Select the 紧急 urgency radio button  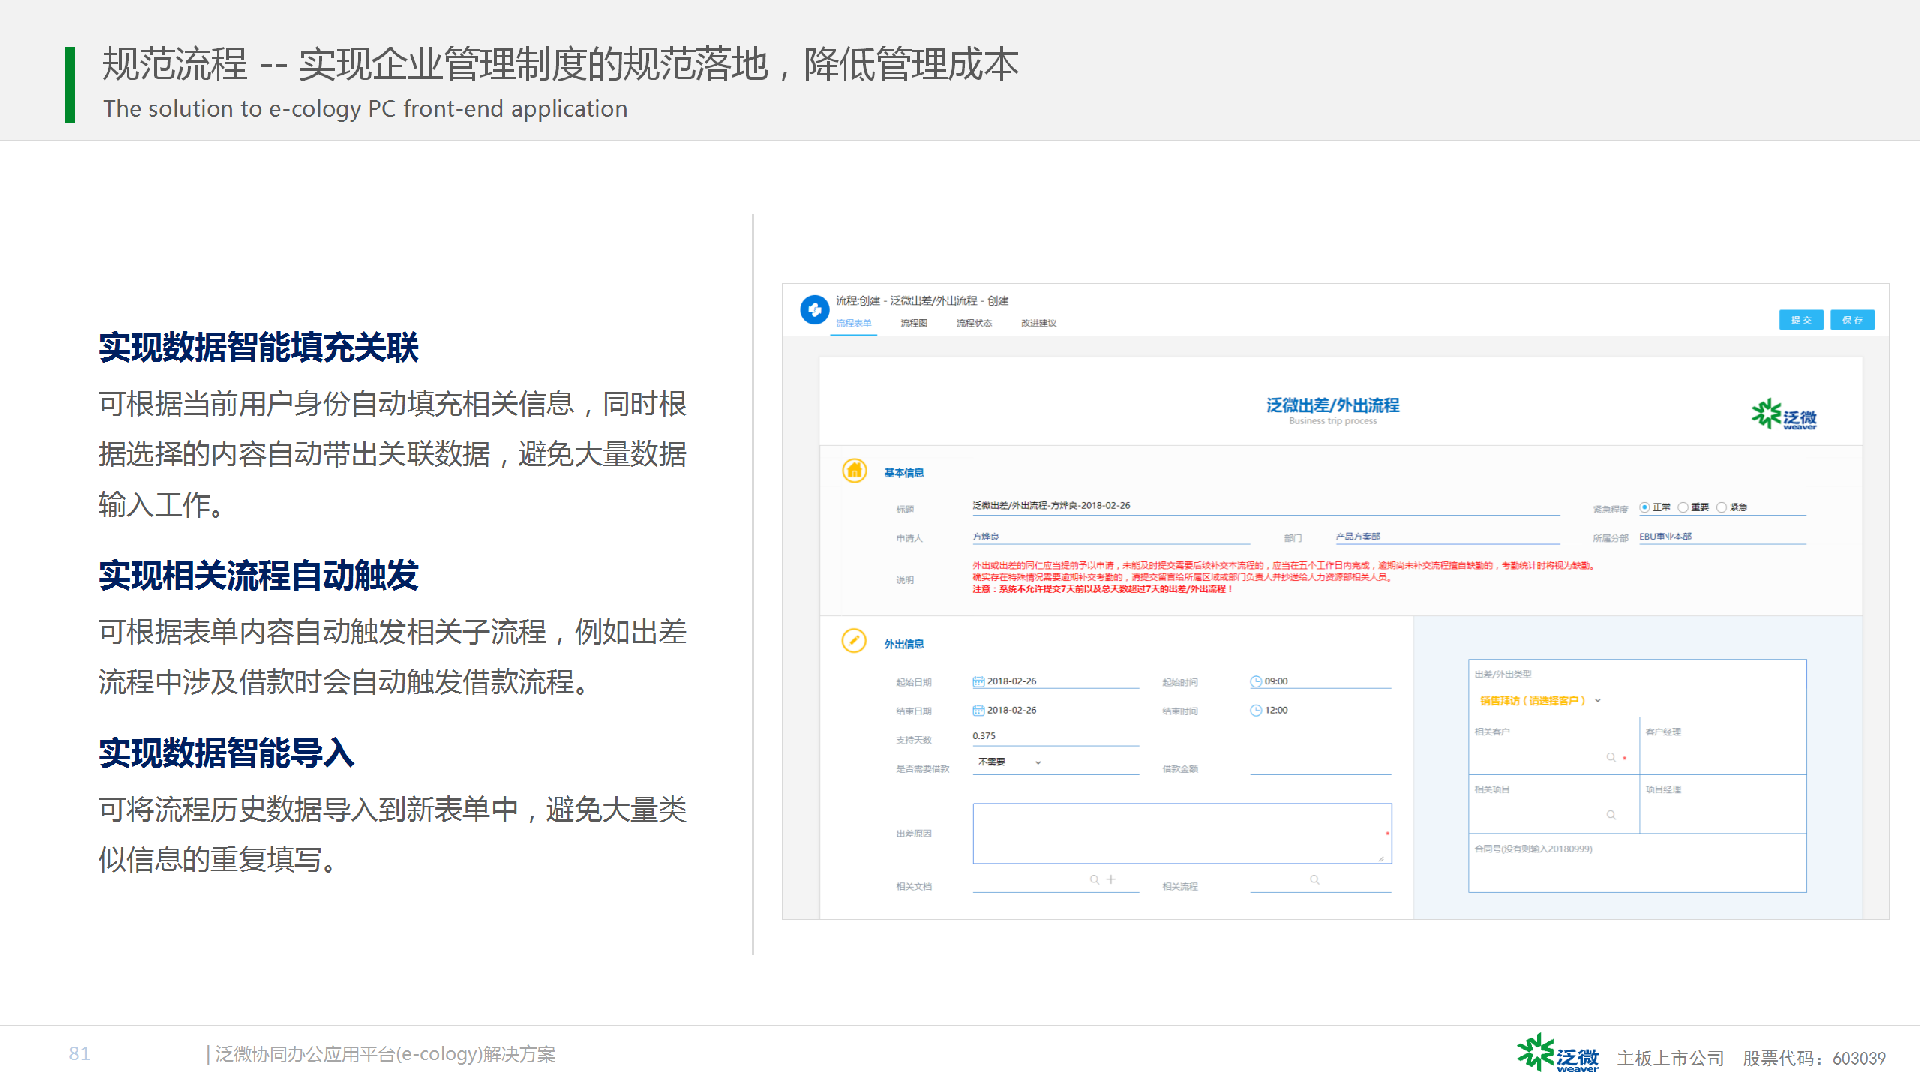coord(1721,508)
